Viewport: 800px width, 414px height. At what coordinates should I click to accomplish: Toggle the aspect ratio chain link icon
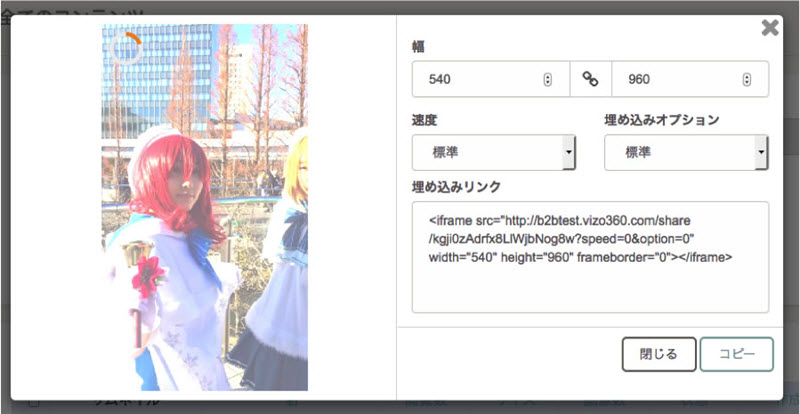[x=590, y=79]
